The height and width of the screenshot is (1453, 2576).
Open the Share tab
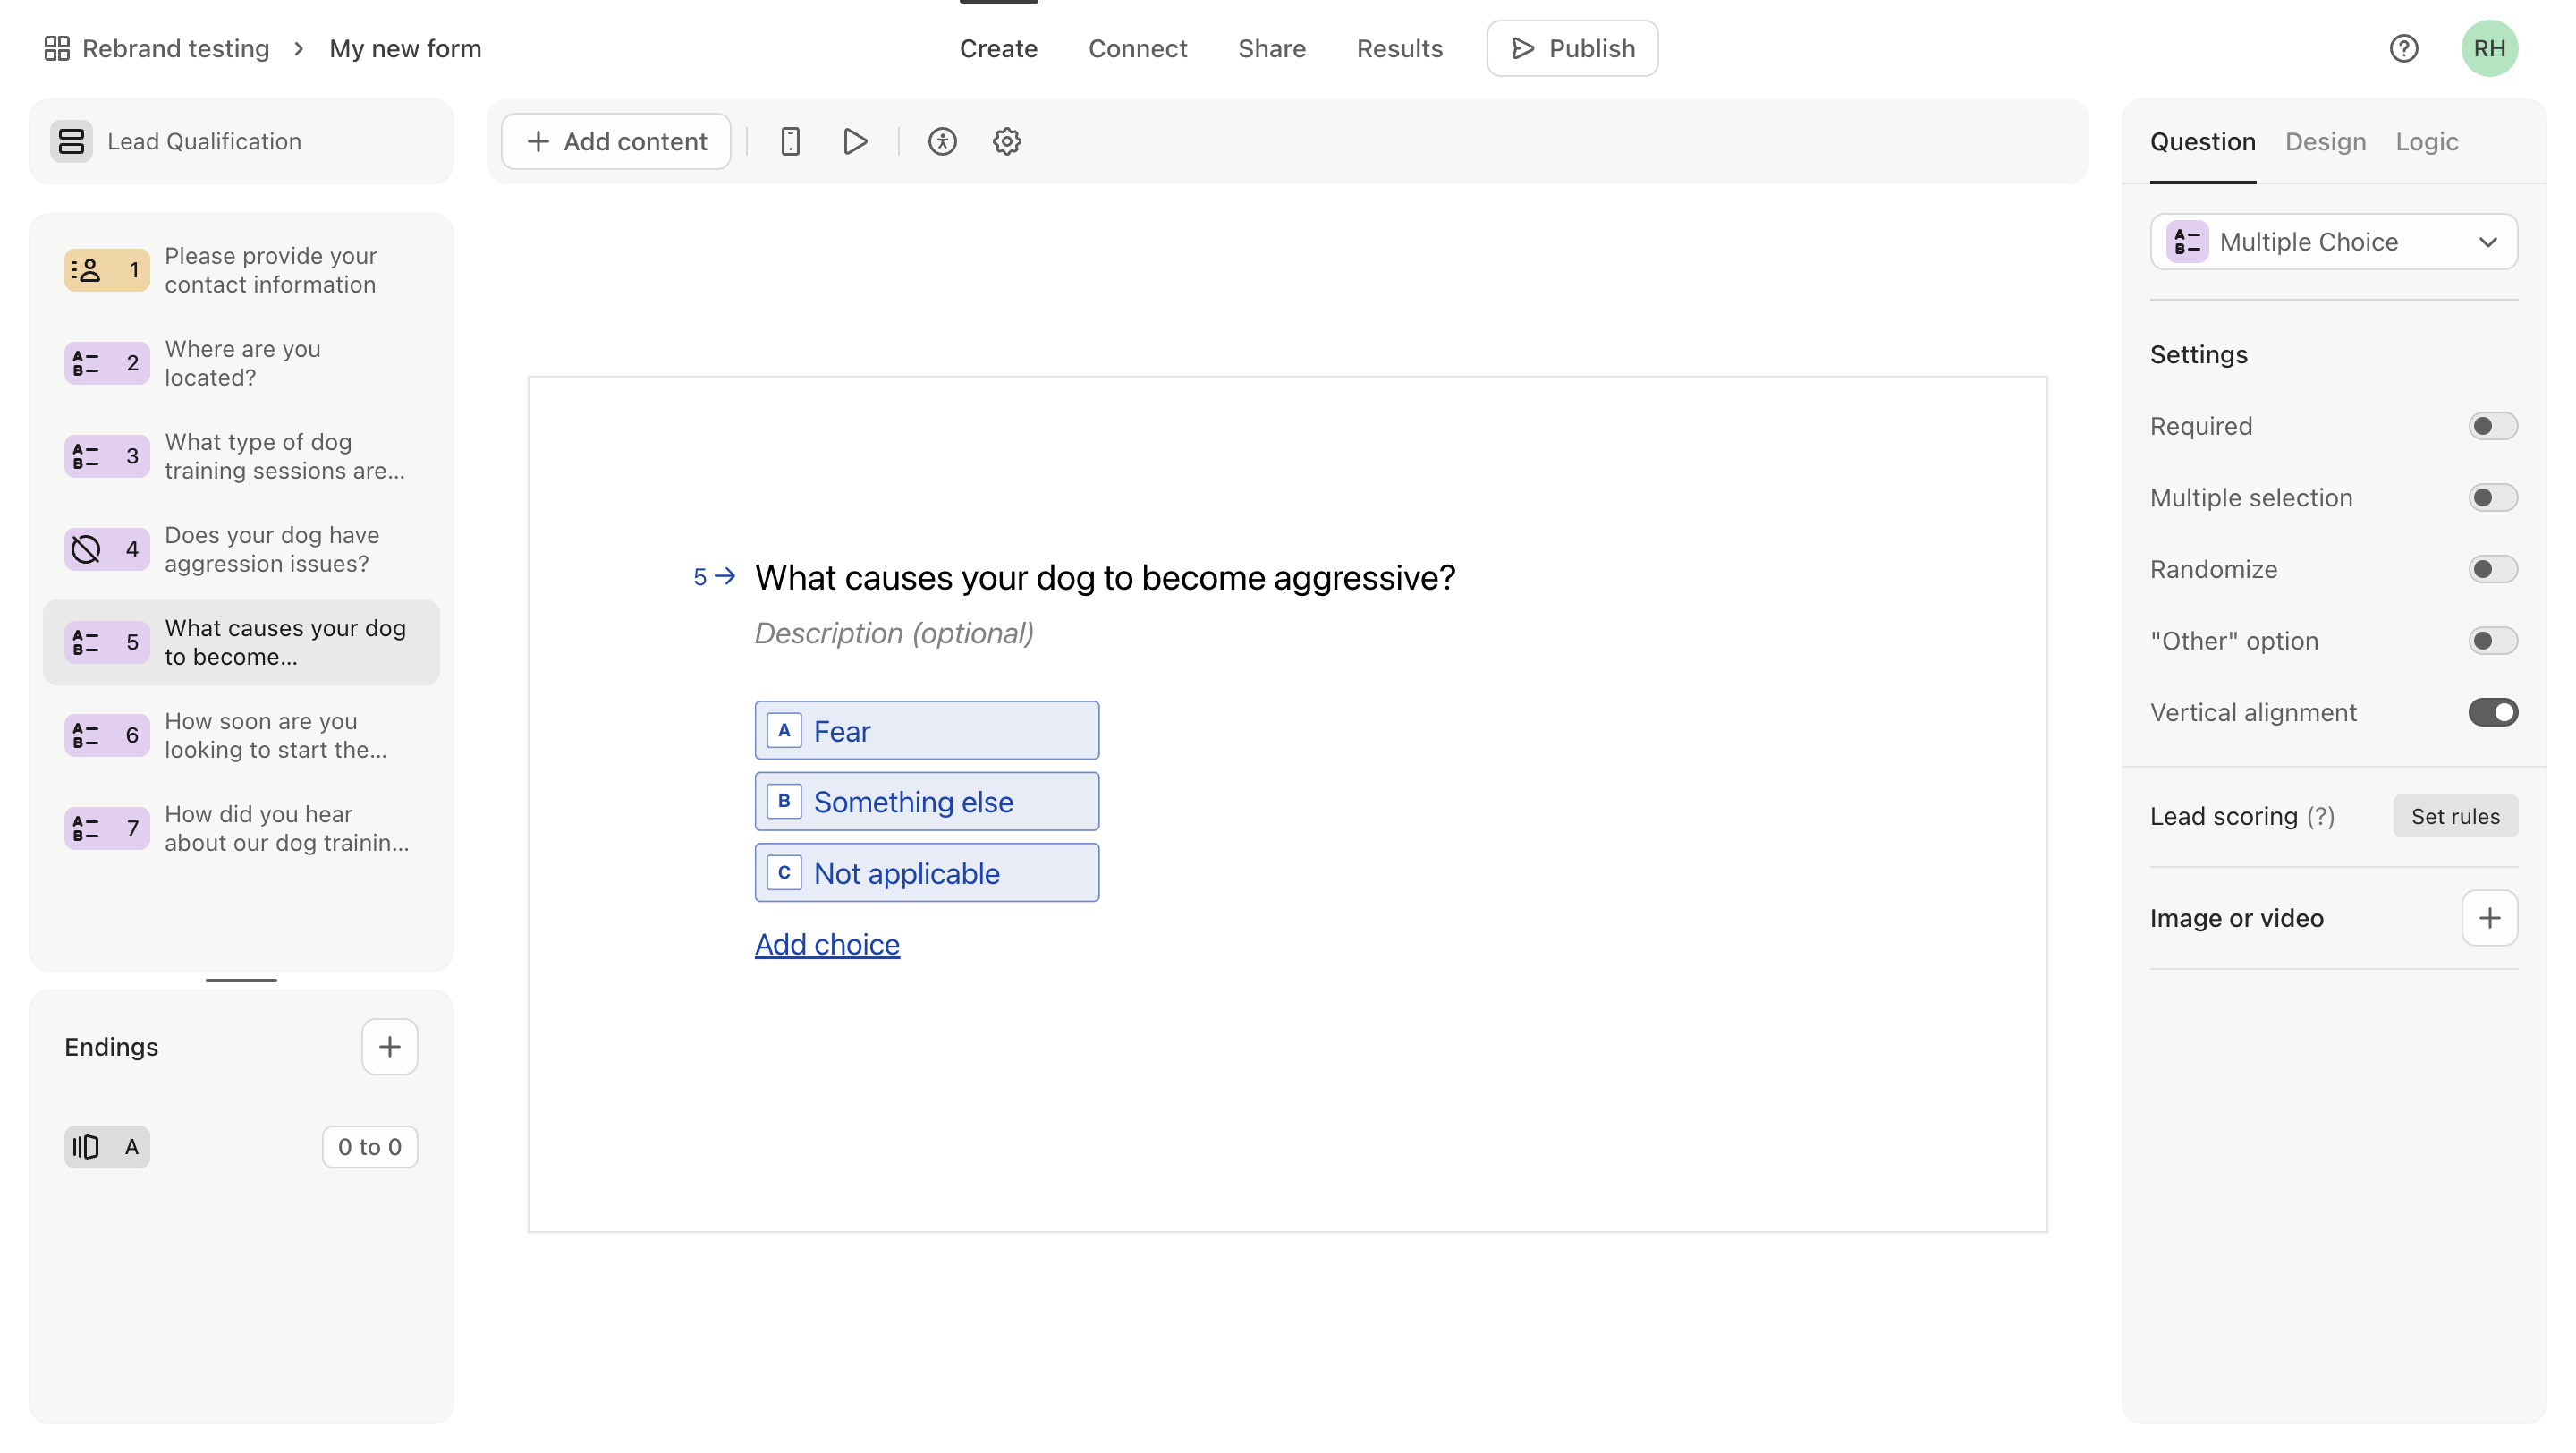pyautogui.click(x=1271, y=48)
